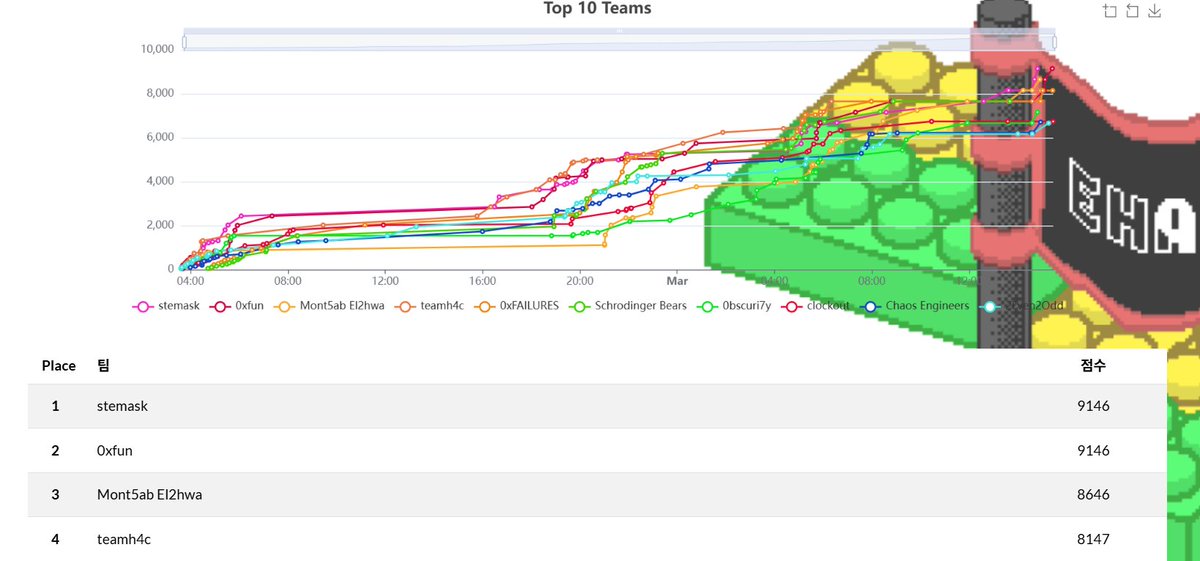Grab the right handle of data zoom slider
Viewport: 1200px width, 561px height.
(1055, 41)
